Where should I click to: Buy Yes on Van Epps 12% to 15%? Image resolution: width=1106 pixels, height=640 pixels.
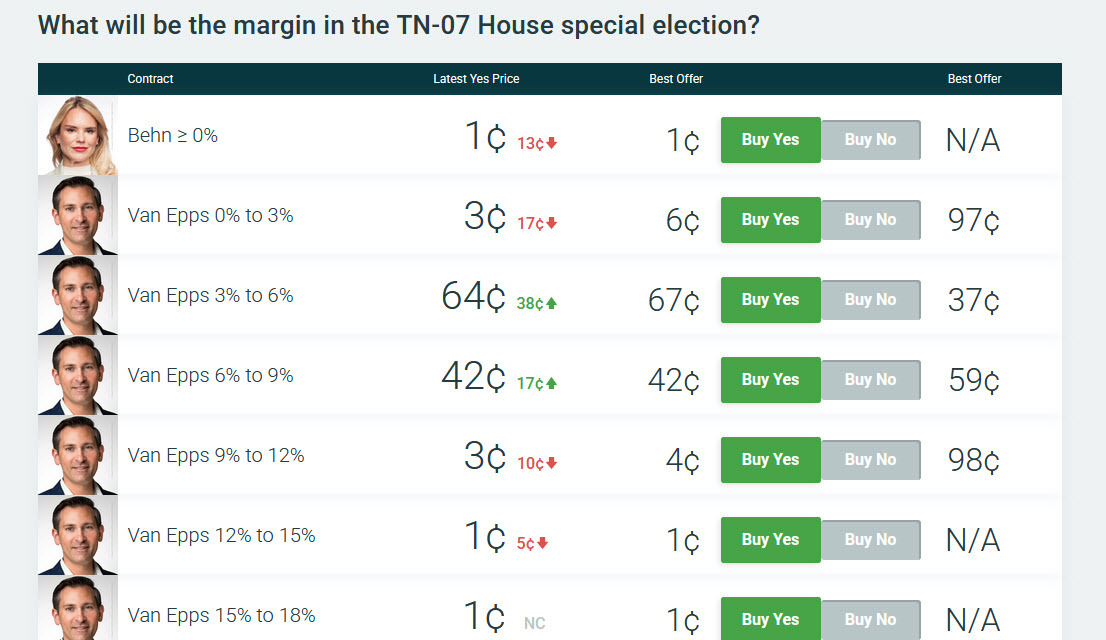pyautogui.click(x=770, y=539)
